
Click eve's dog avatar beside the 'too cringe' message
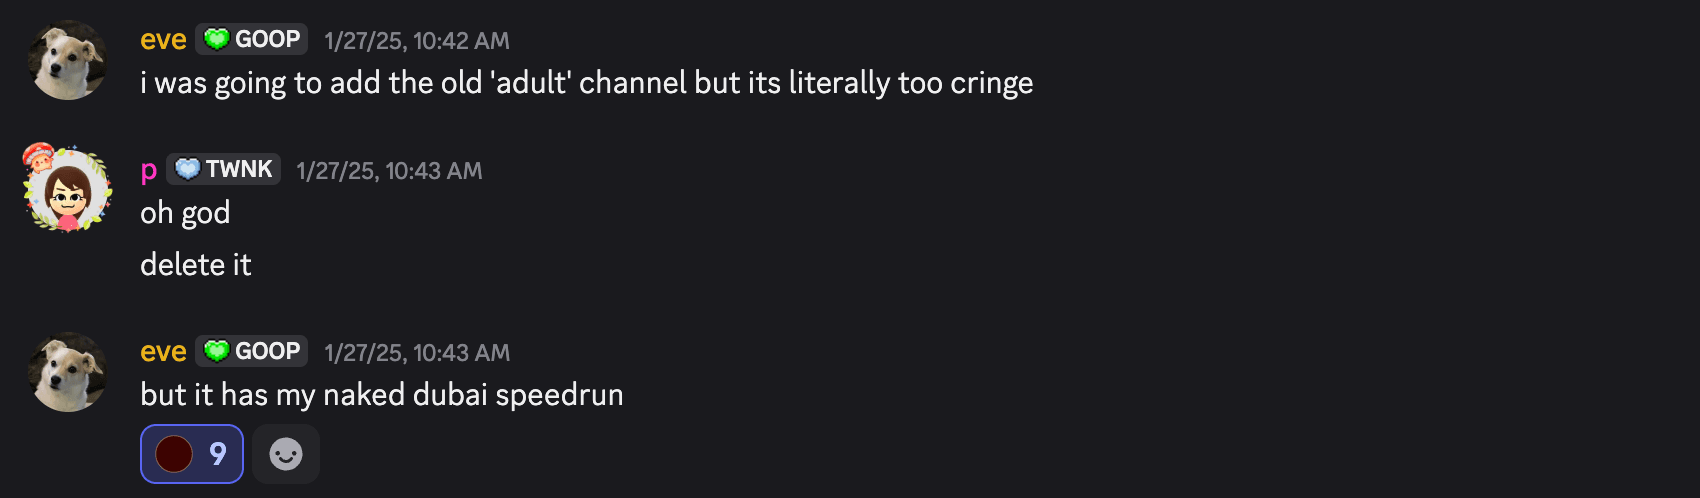pos(67,60)
